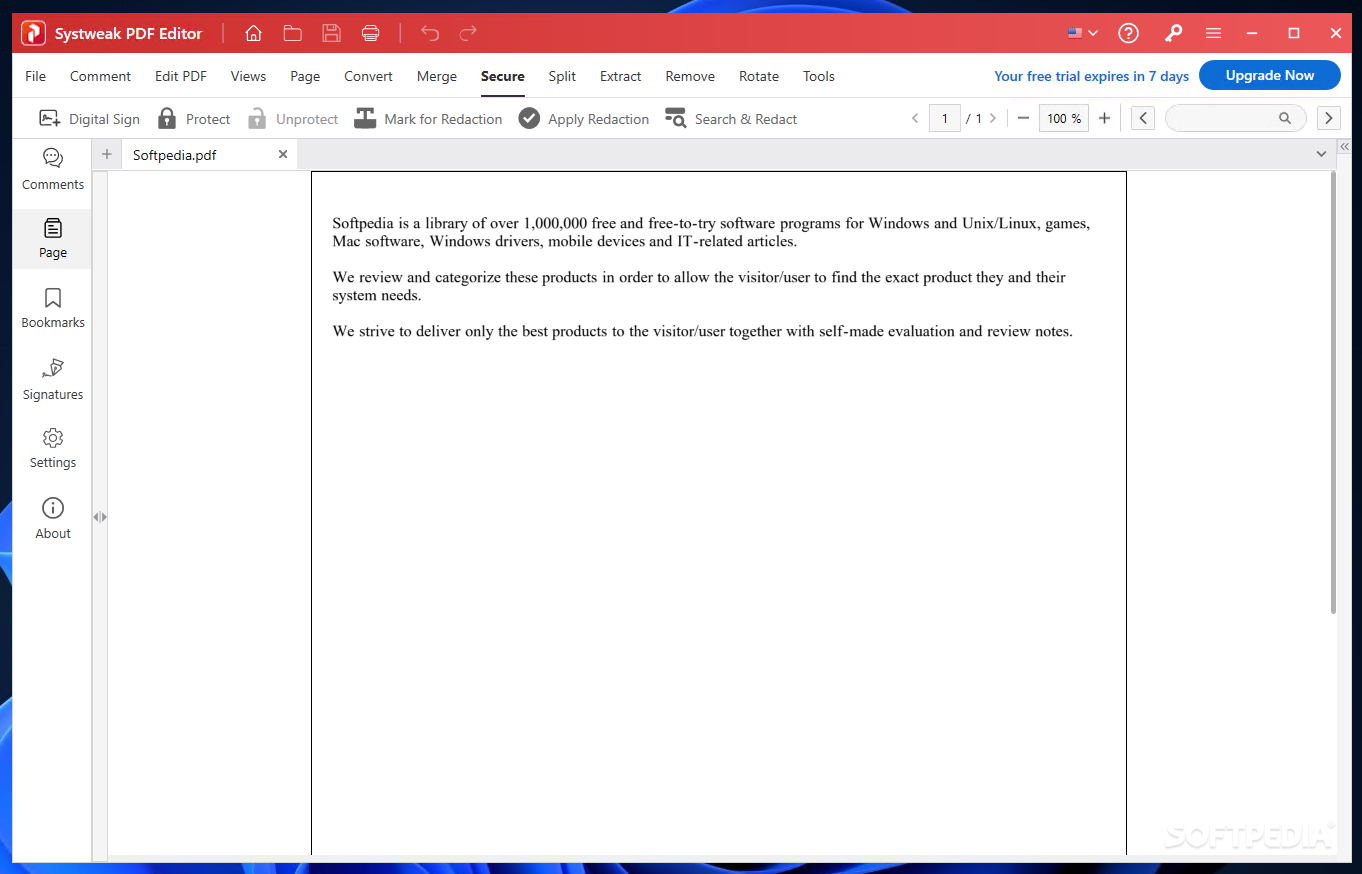Jump to next search result

1328,118
